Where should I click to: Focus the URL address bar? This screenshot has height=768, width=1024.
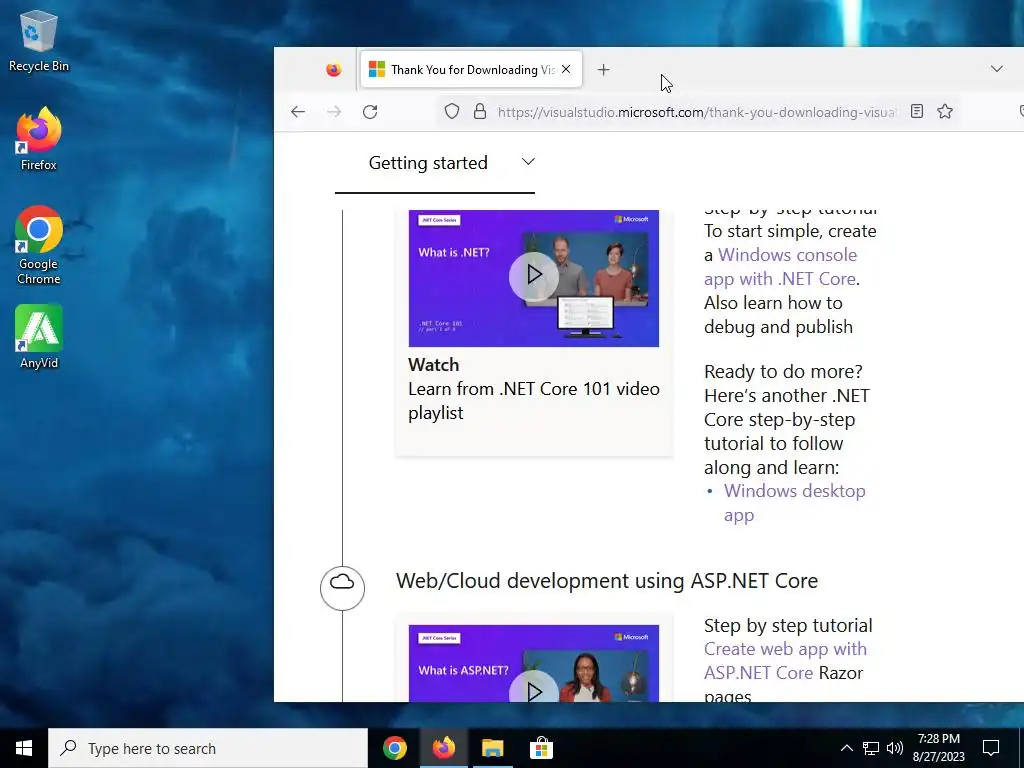tap(696, 112)
